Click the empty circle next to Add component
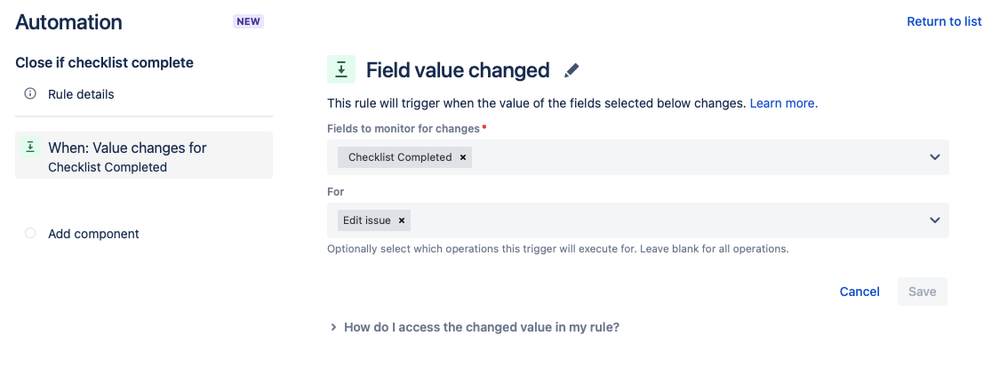The image size is (999, 368). [x=30, y=234]
